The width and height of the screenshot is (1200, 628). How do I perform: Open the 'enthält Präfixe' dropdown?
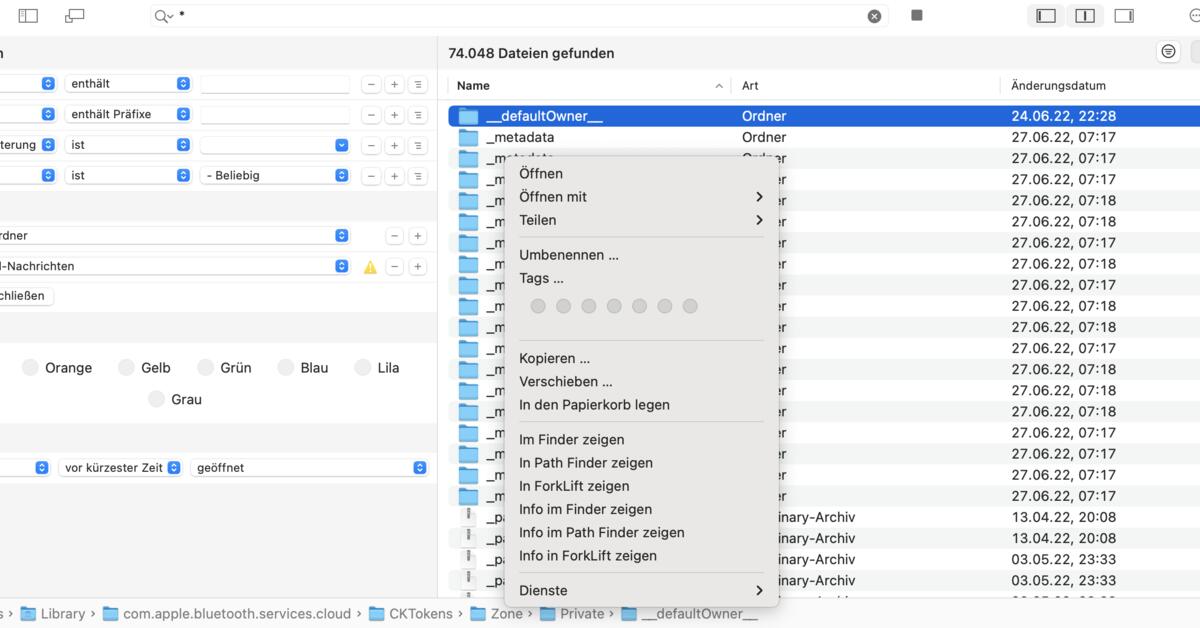[x=128, y=114]
